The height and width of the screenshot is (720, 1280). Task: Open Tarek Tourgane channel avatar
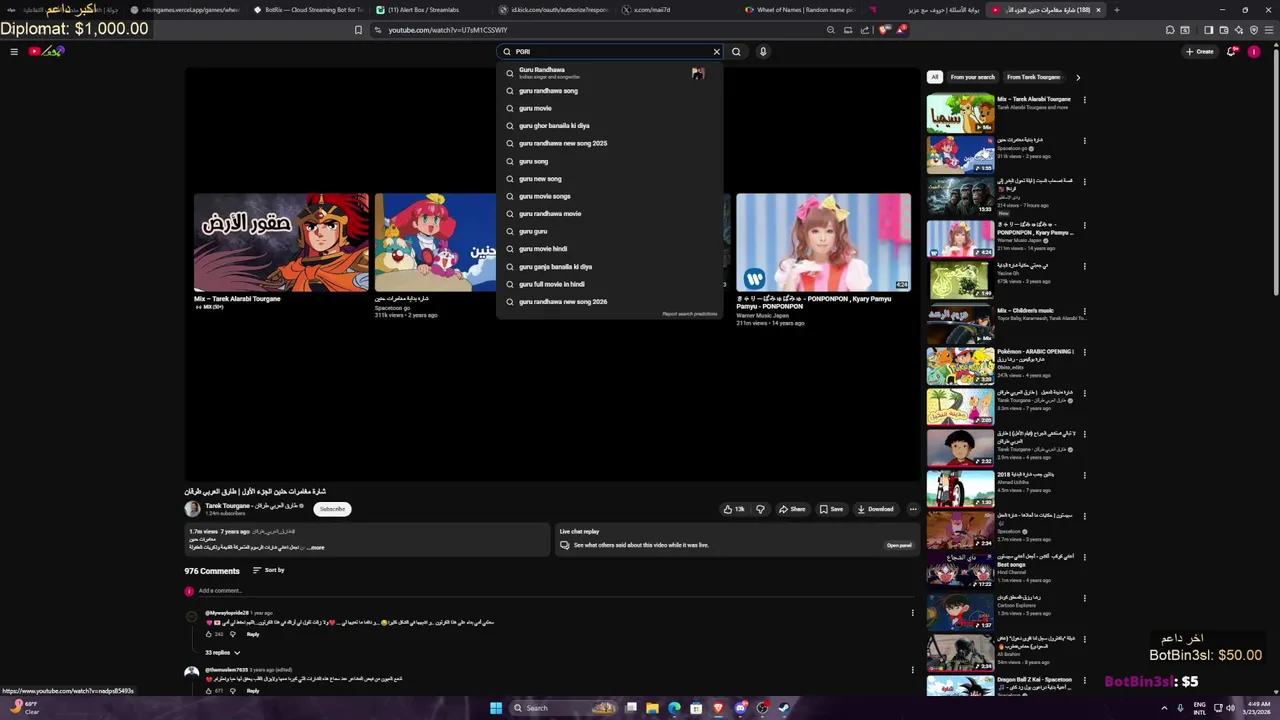(192, 509)
